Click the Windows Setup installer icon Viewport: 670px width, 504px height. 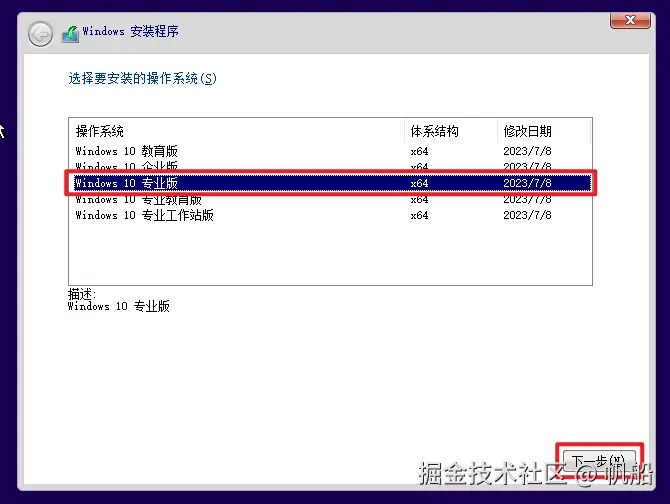pos(70,34)
